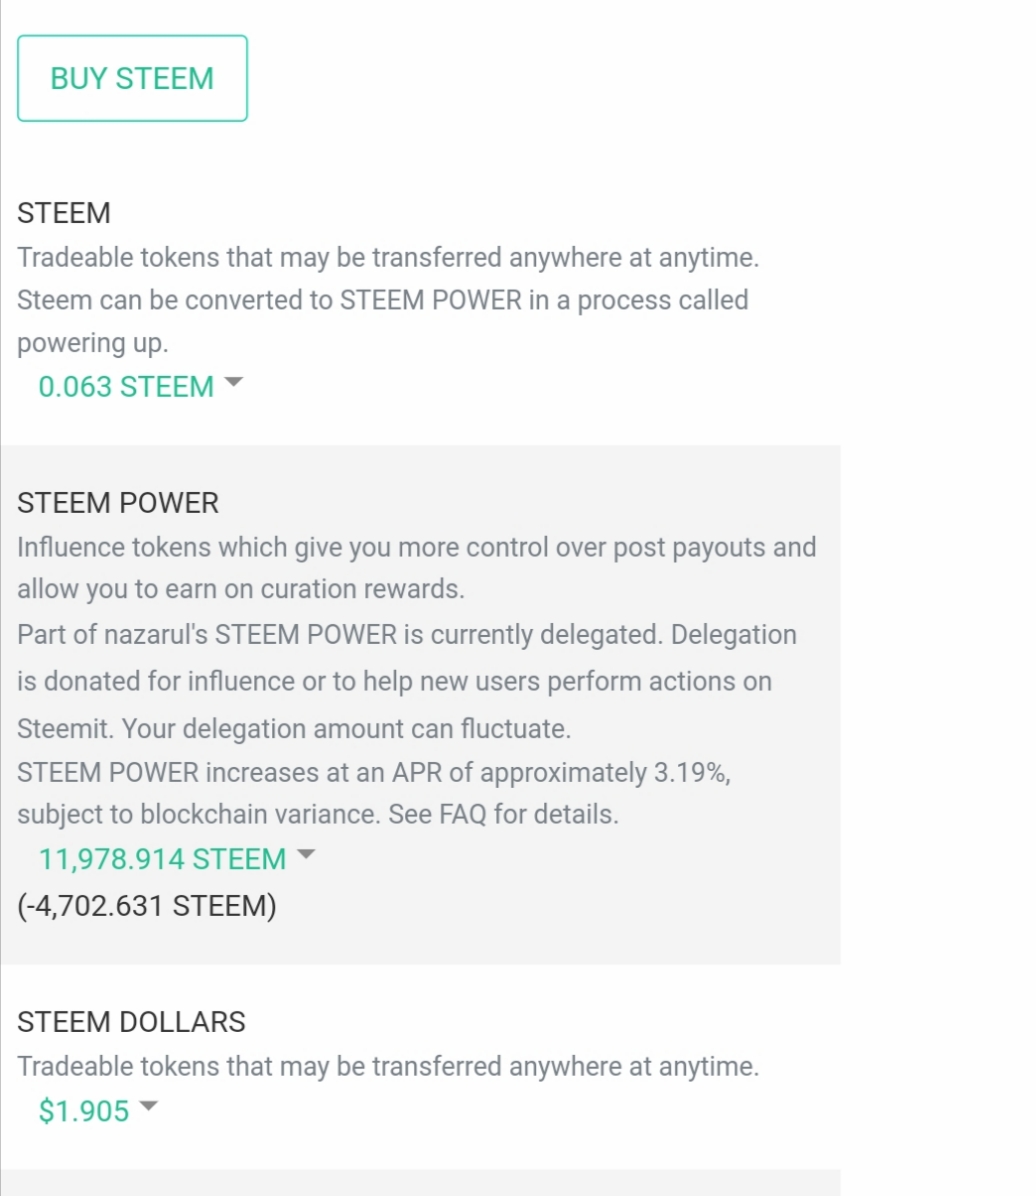
Task: Click the 'powering up.' text
Action: click(x=93, y=343)
